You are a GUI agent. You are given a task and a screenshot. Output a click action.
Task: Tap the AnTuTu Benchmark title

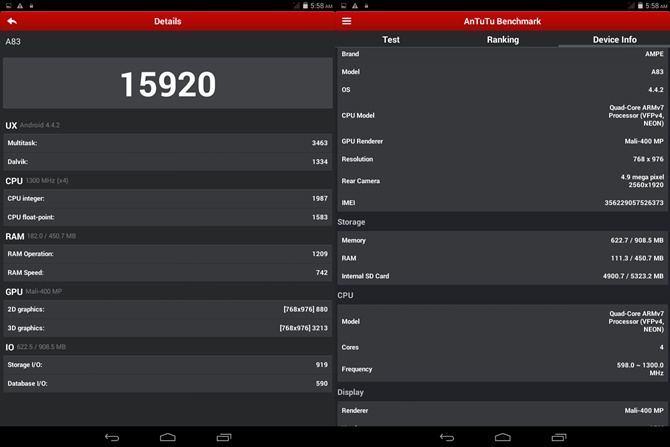tap(502, 21)
